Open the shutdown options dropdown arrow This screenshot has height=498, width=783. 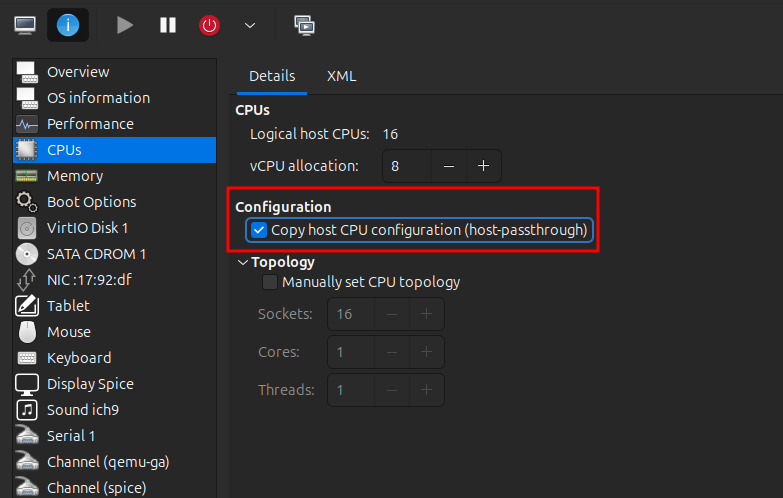(250, 25)
